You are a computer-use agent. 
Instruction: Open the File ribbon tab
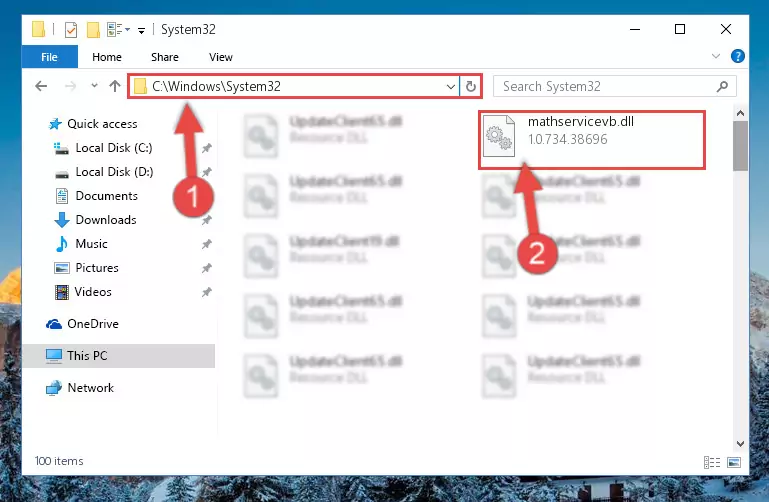coord(50,57)
